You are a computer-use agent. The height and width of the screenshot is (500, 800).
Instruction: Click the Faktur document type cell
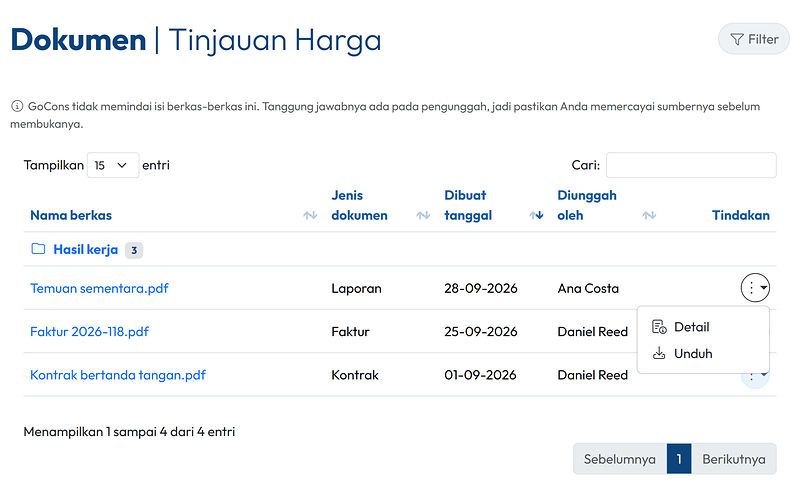[x=350, y=332]
